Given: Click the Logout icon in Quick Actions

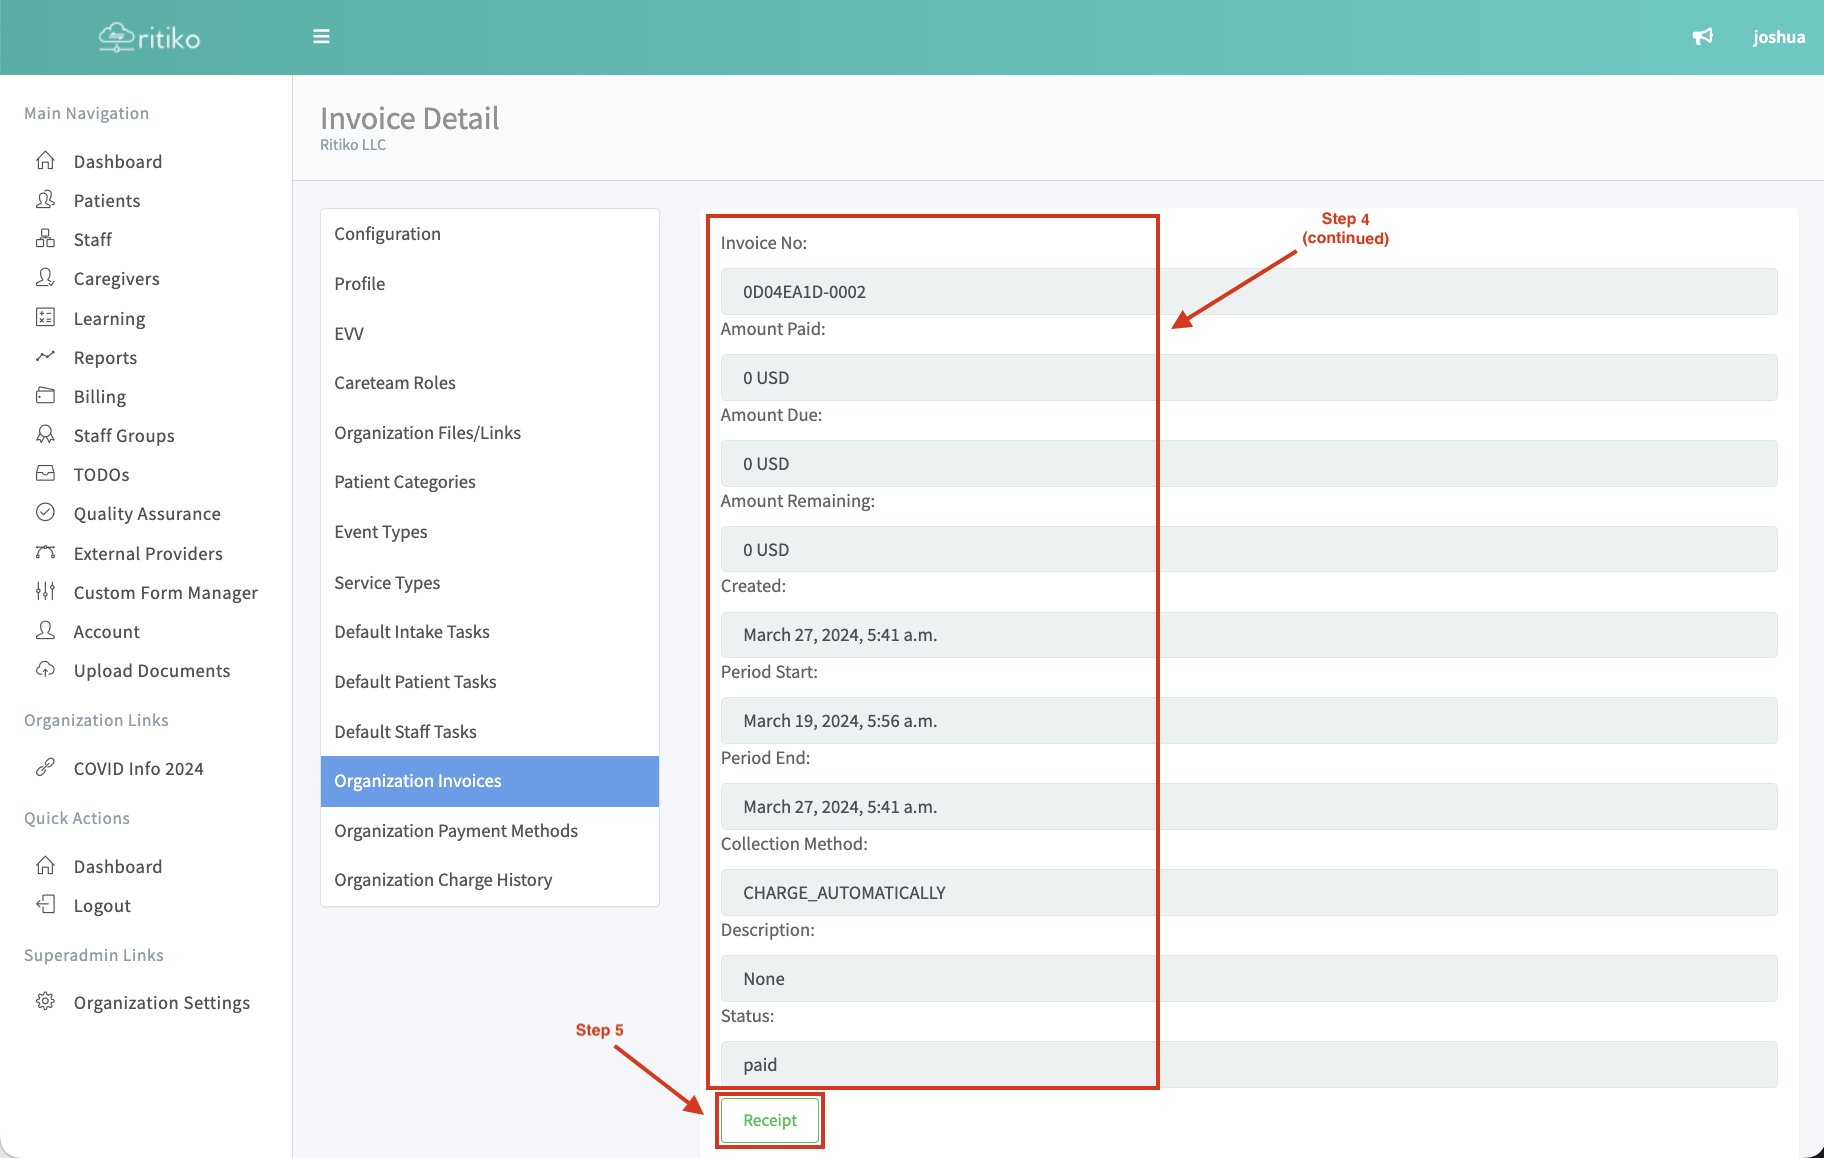Looking at the screenshot, I should pos(45,905).
